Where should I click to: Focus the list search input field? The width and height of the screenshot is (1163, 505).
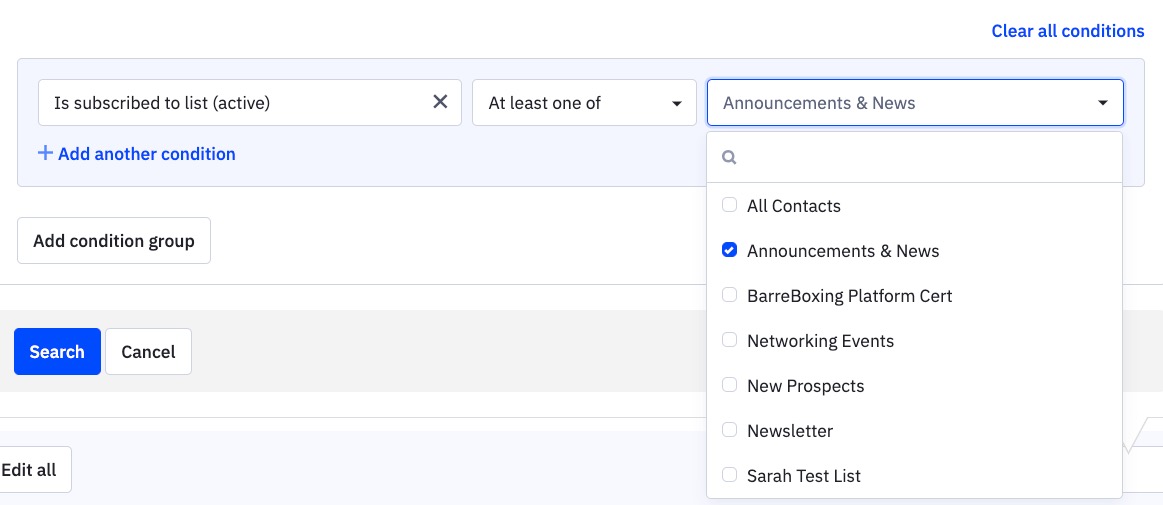(x=915, y=157)
